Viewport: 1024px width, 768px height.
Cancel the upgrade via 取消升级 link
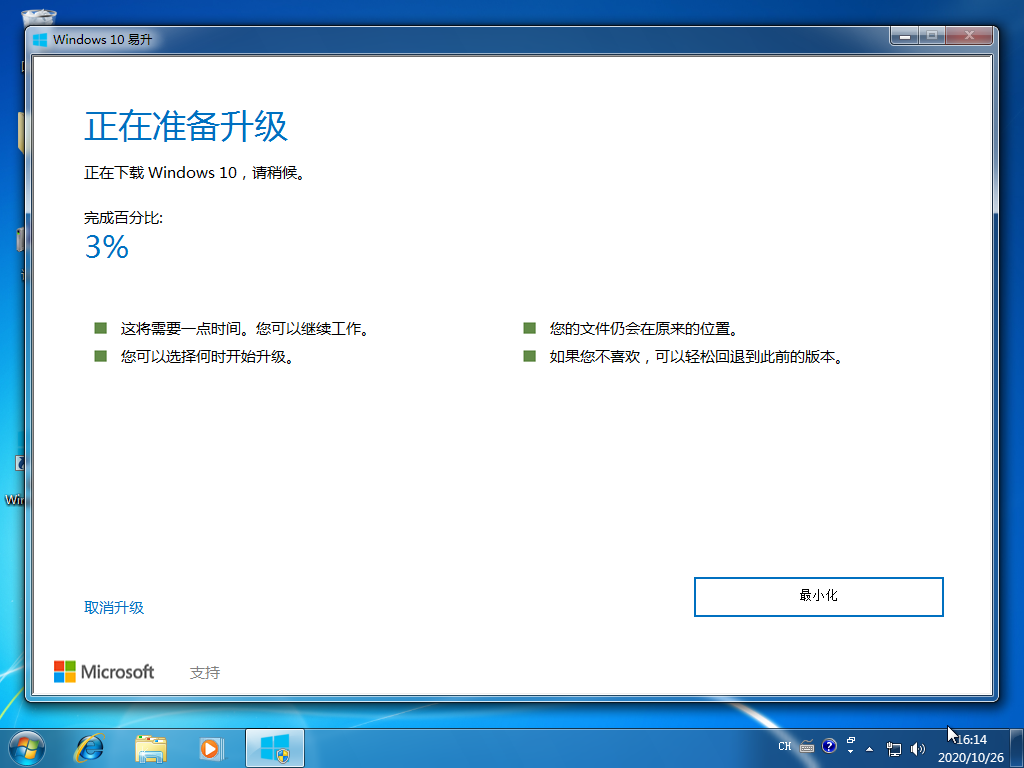pos(114,607)
